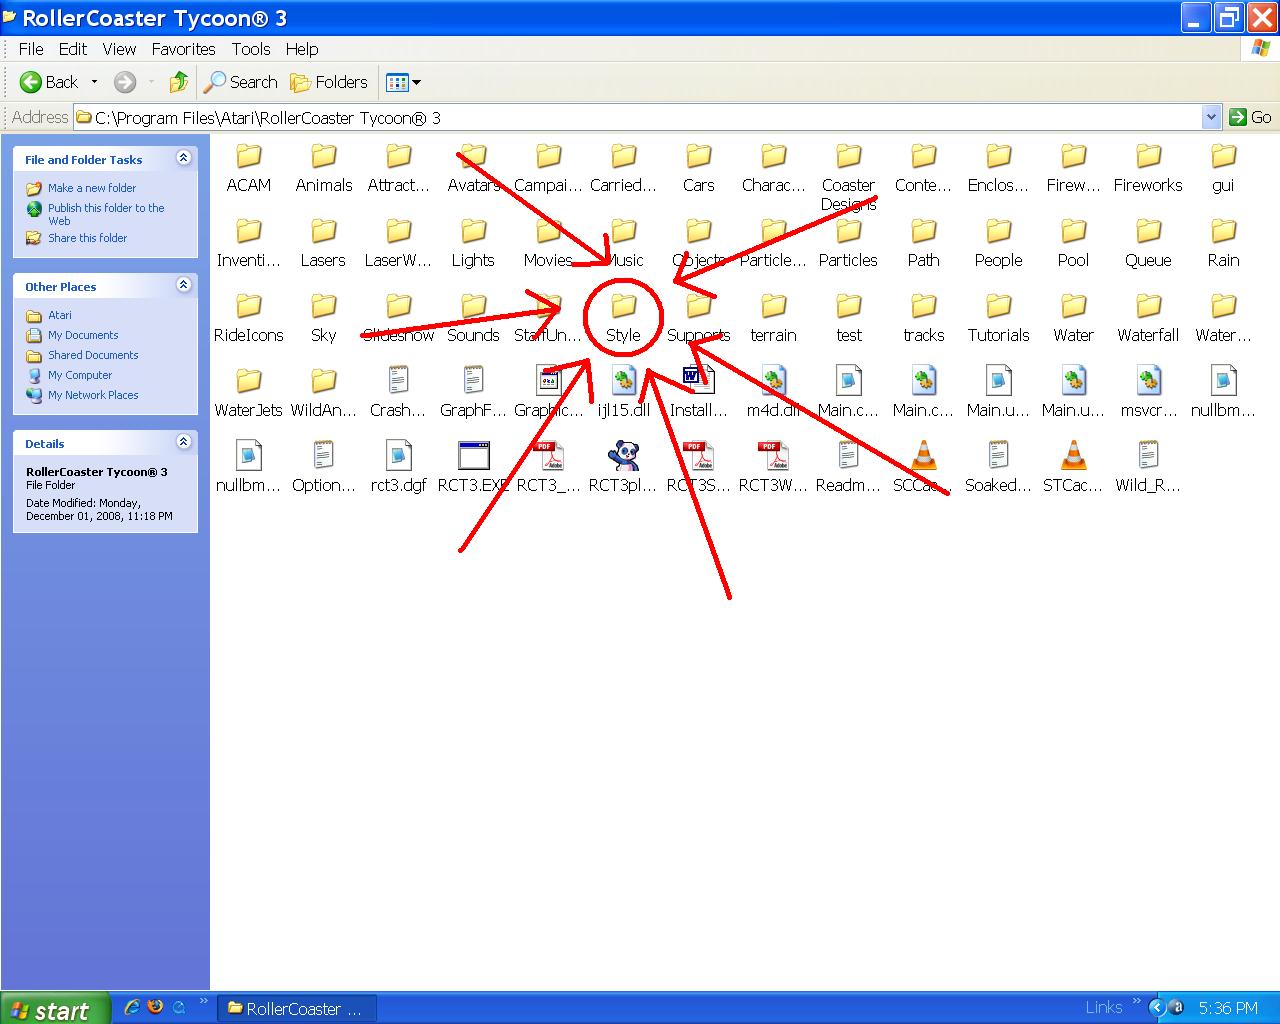This screenshot has width=1280, height=1024.
Task: Select the m4d.dll file
Action: coord(773,393)
